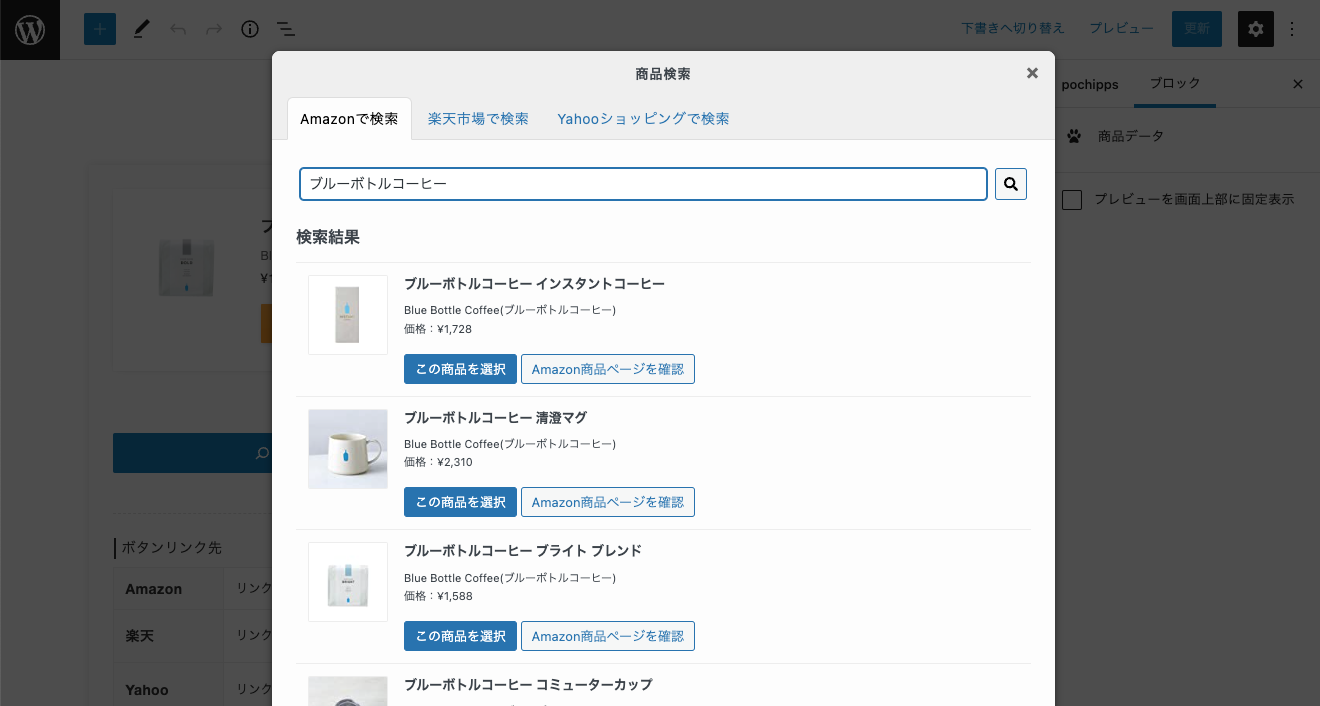Click the 商品データ label in sidebar

tap(1131, 136)
